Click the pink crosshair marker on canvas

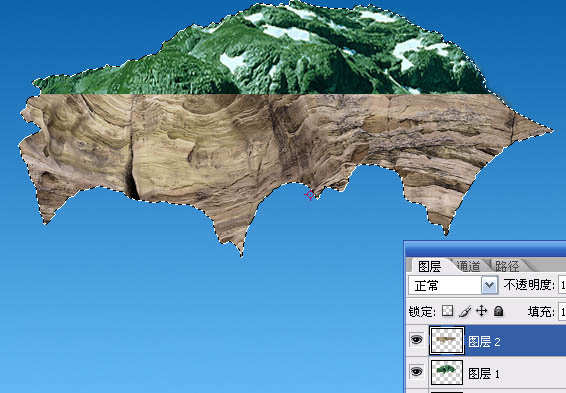pos(310,195)
